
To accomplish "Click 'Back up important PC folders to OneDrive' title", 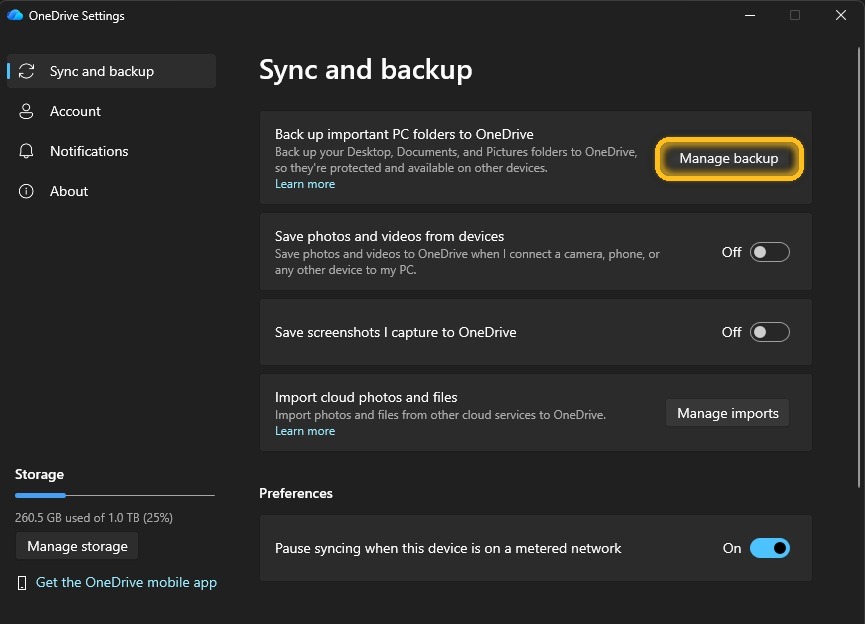I will click(x=404, y=134).
